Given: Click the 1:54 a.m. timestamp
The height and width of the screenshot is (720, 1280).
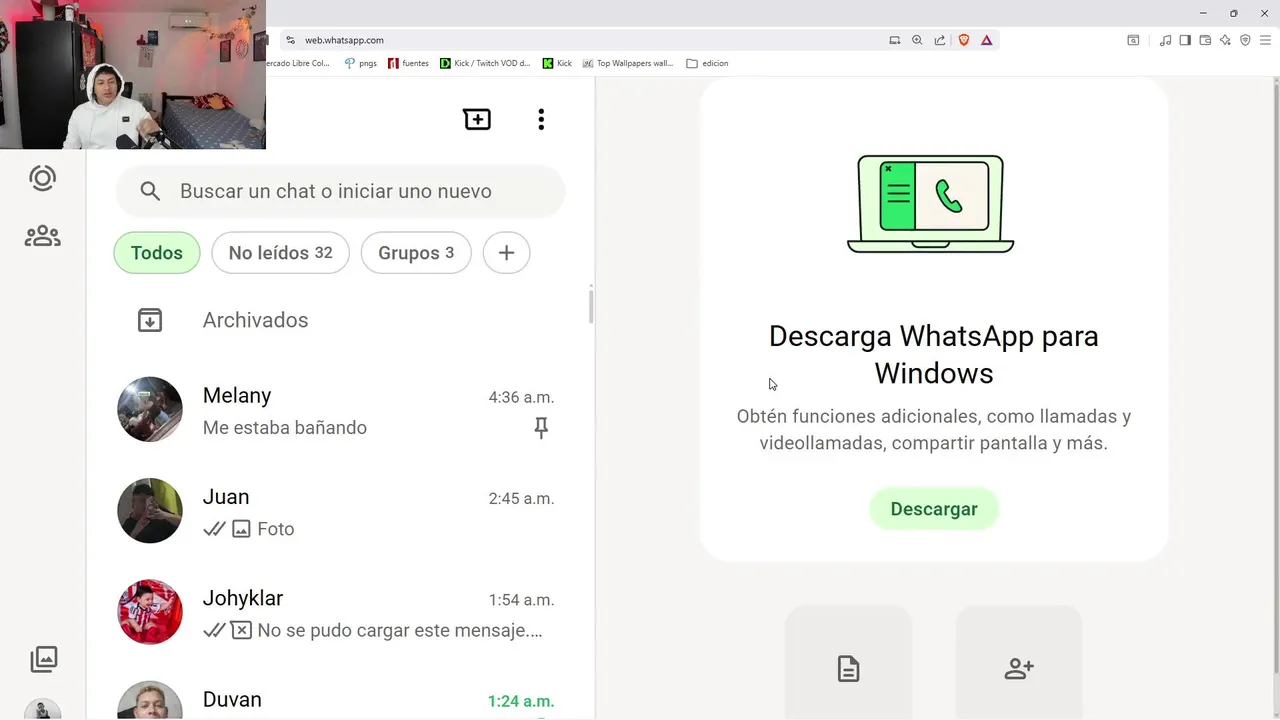Looking at the screenshot, I should coord(521,600).
